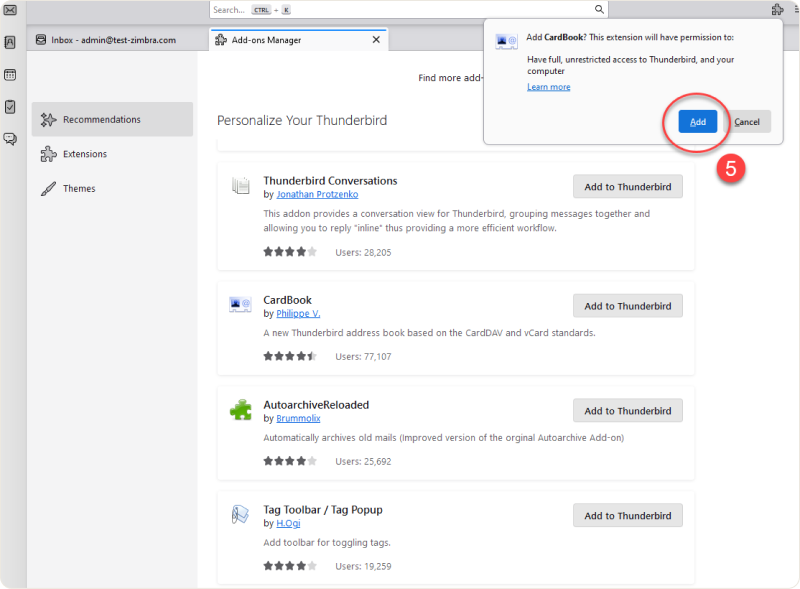This screenshot has height=589, width=800.
Task: Add AutoarchiveReloaded to Thunderbird
Action: coord(628,411)
